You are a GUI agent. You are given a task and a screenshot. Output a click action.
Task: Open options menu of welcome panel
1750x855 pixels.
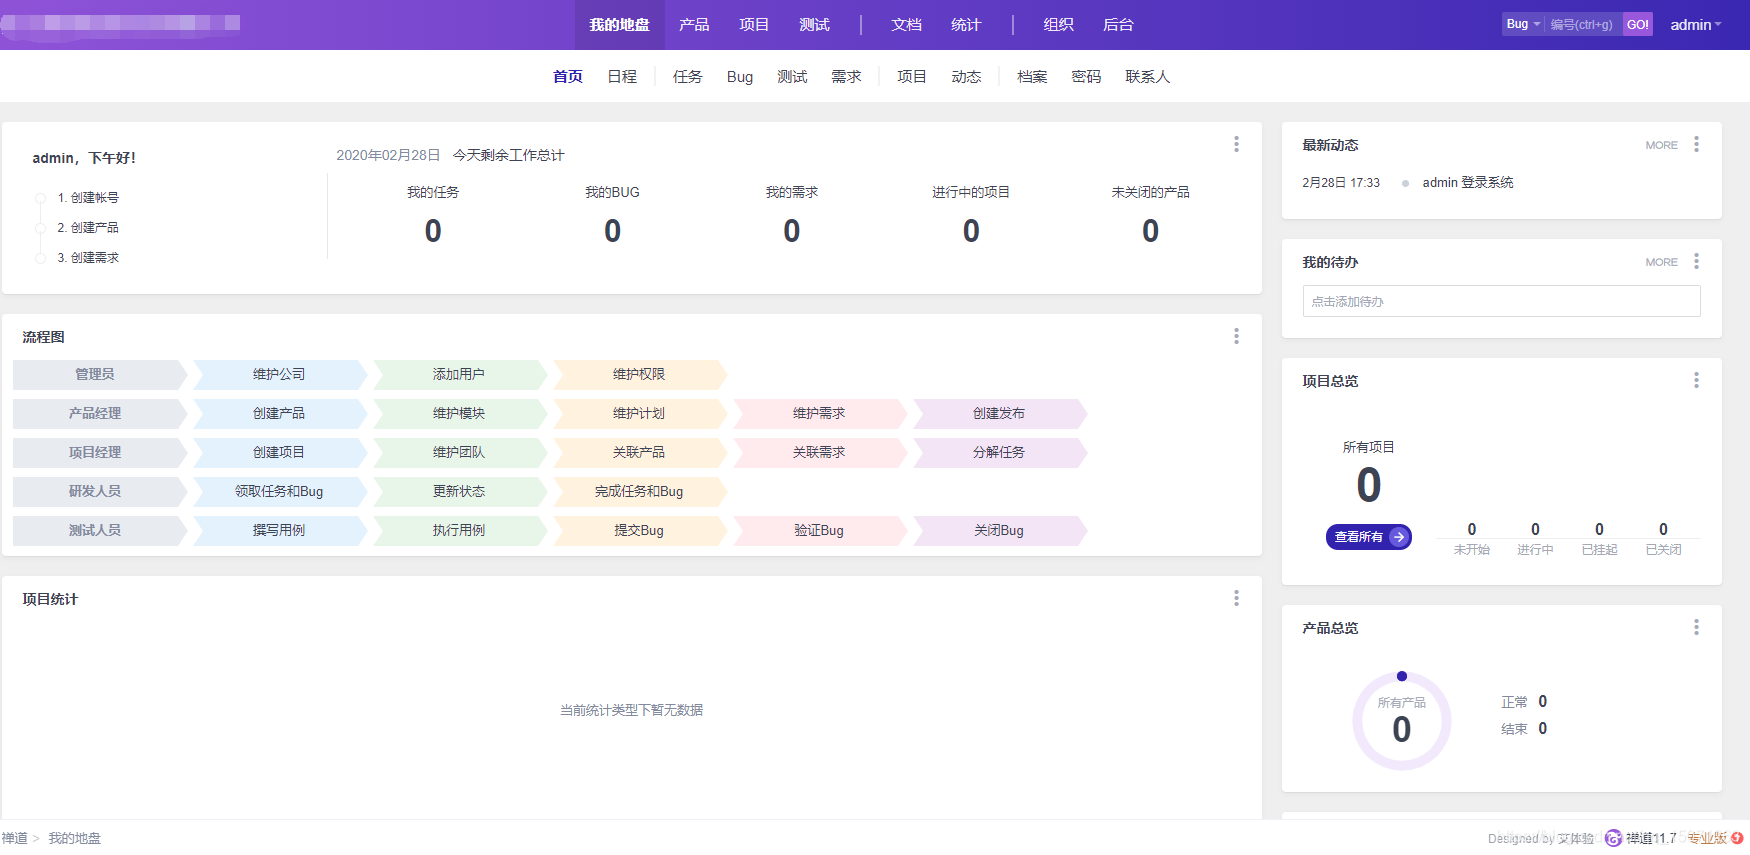(x=1236, y=144)
